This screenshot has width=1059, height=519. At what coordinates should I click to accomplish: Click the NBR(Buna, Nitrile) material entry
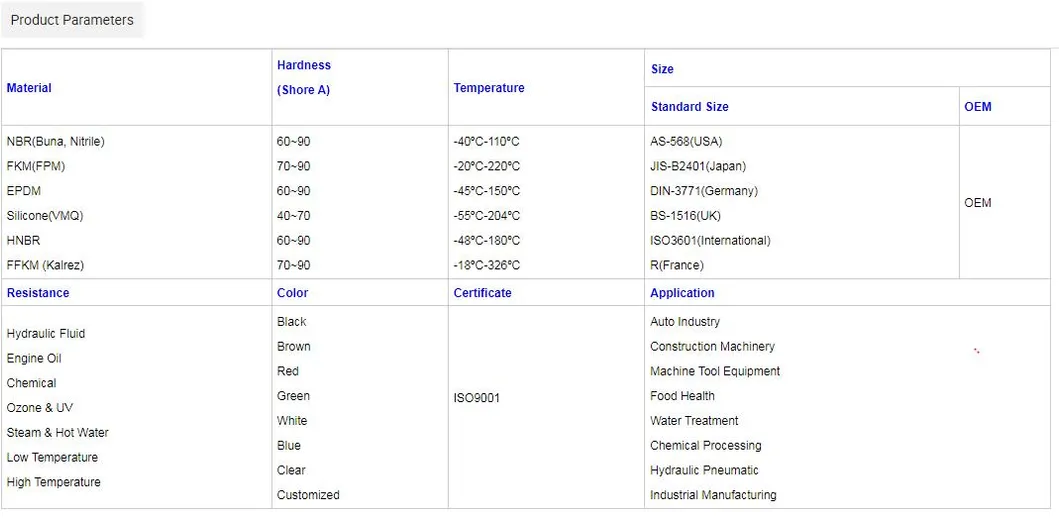click(x=56, y=142)
